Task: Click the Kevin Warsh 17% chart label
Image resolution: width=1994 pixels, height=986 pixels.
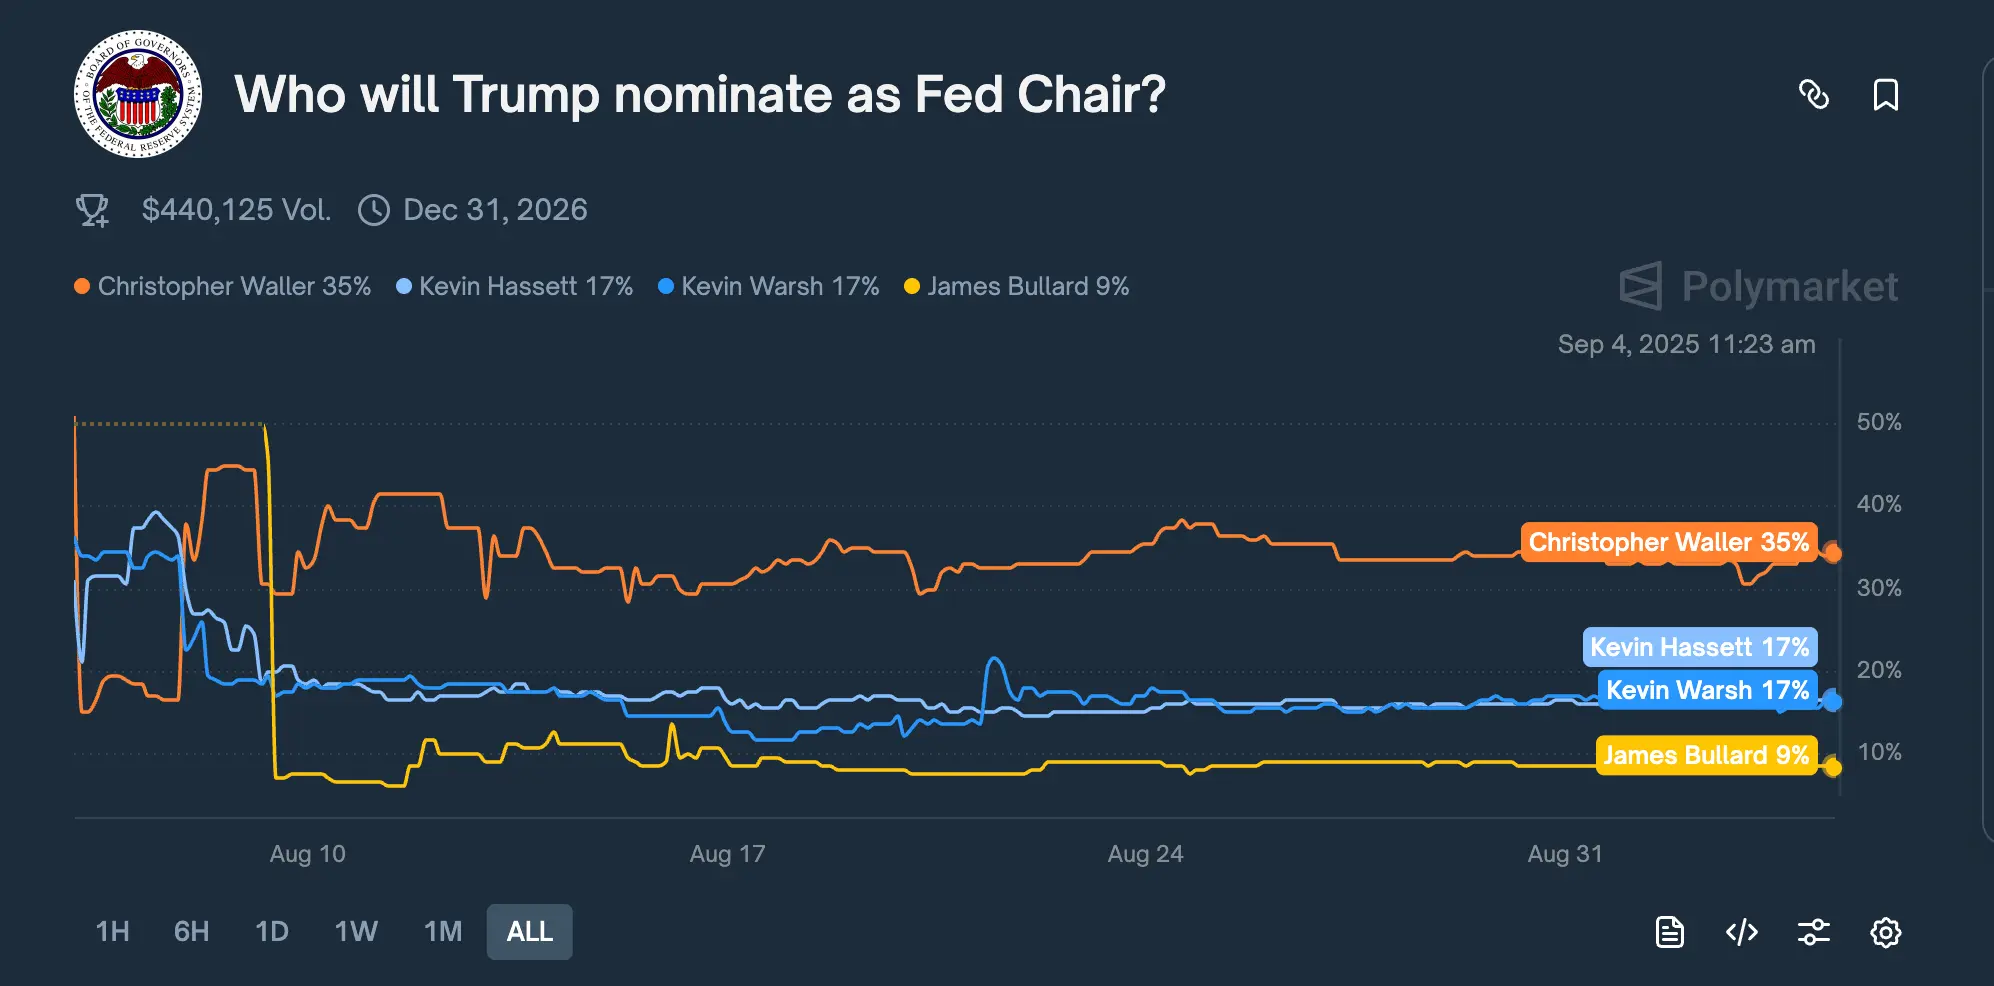Action: click(1707, 690)
